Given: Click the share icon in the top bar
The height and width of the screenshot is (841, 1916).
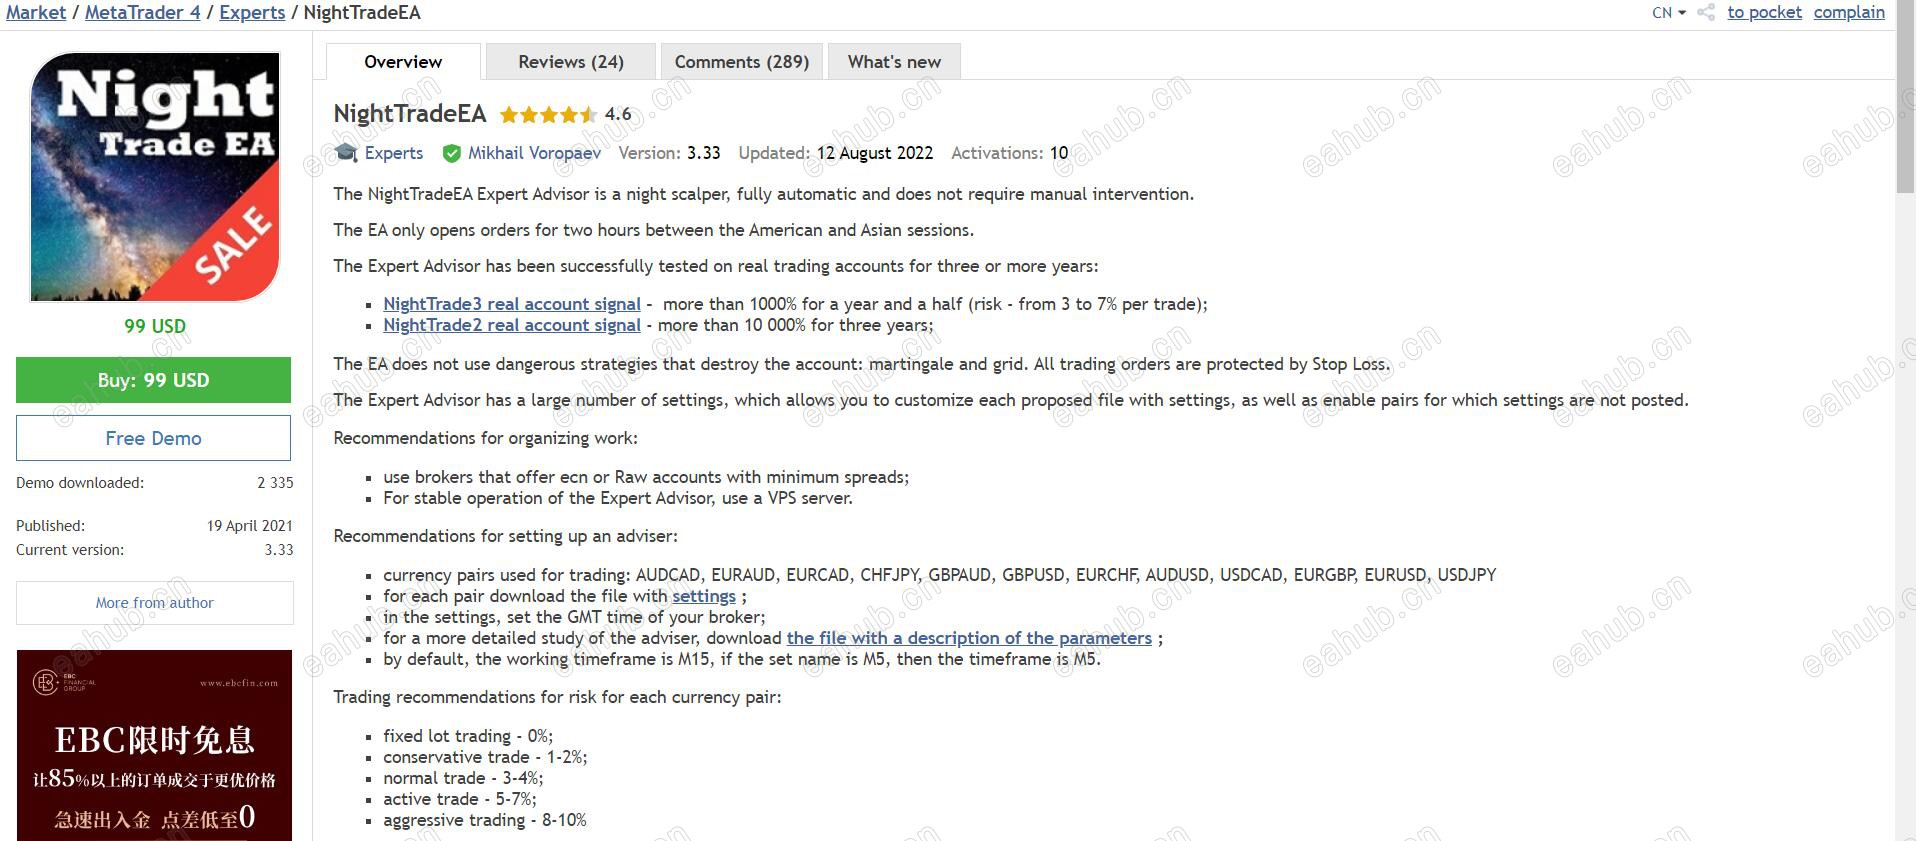Looking at the screenshot, I should (x=1706, y=13).
